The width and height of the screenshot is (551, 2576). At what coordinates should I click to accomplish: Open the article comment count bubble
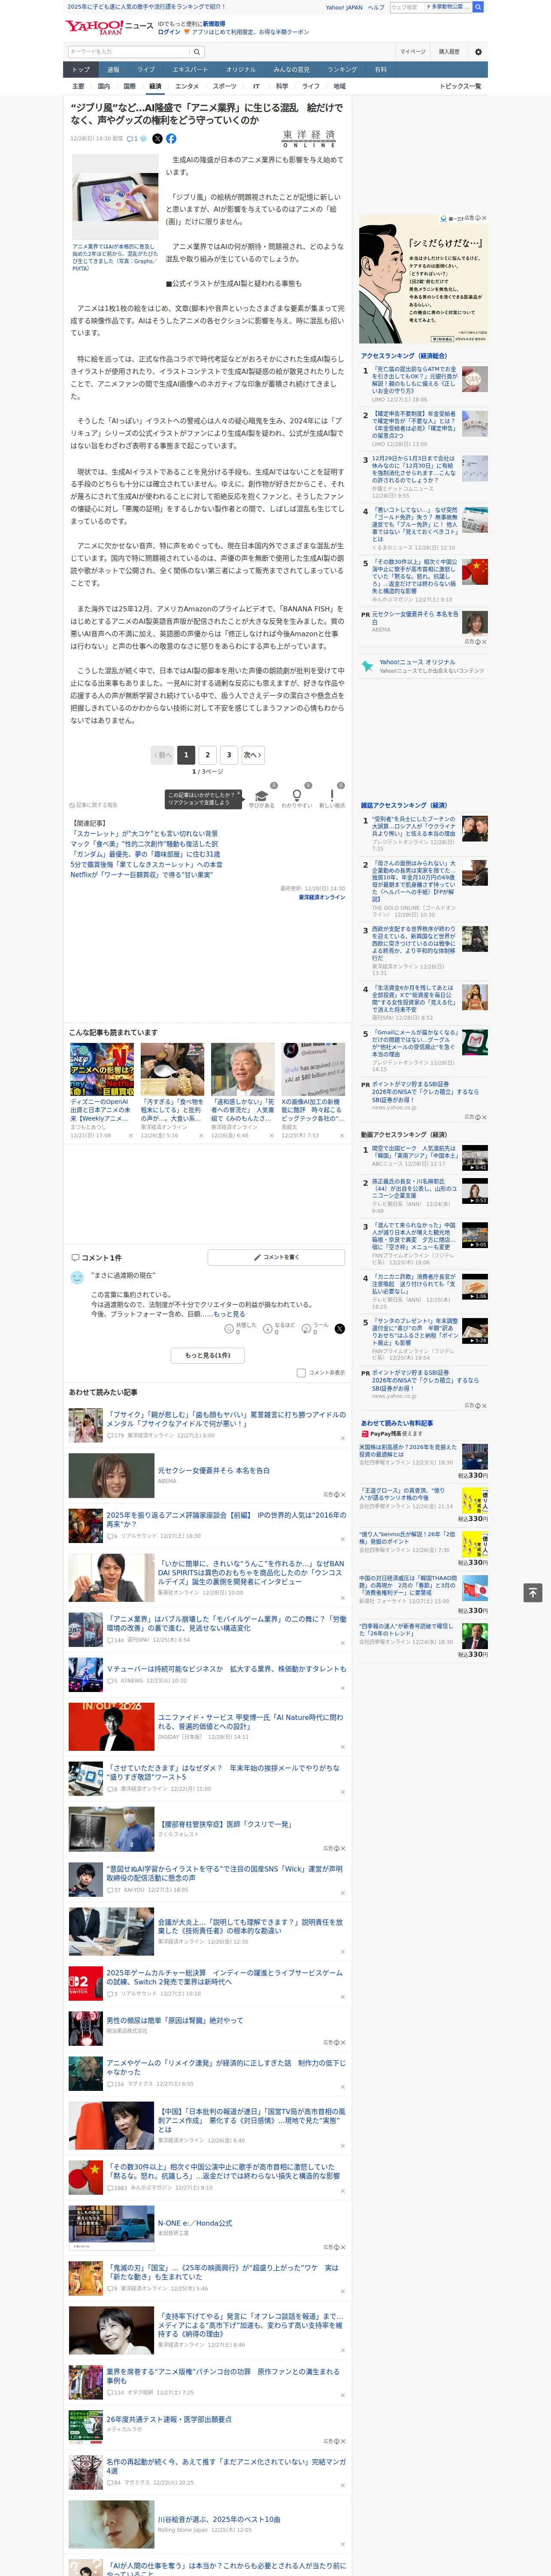click(132, 139)
